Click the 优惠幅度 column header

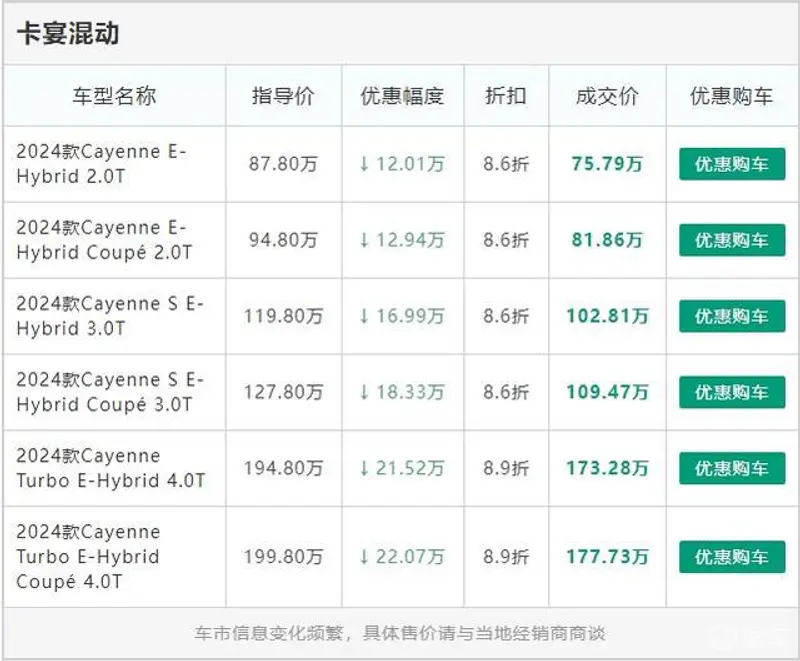403,96
